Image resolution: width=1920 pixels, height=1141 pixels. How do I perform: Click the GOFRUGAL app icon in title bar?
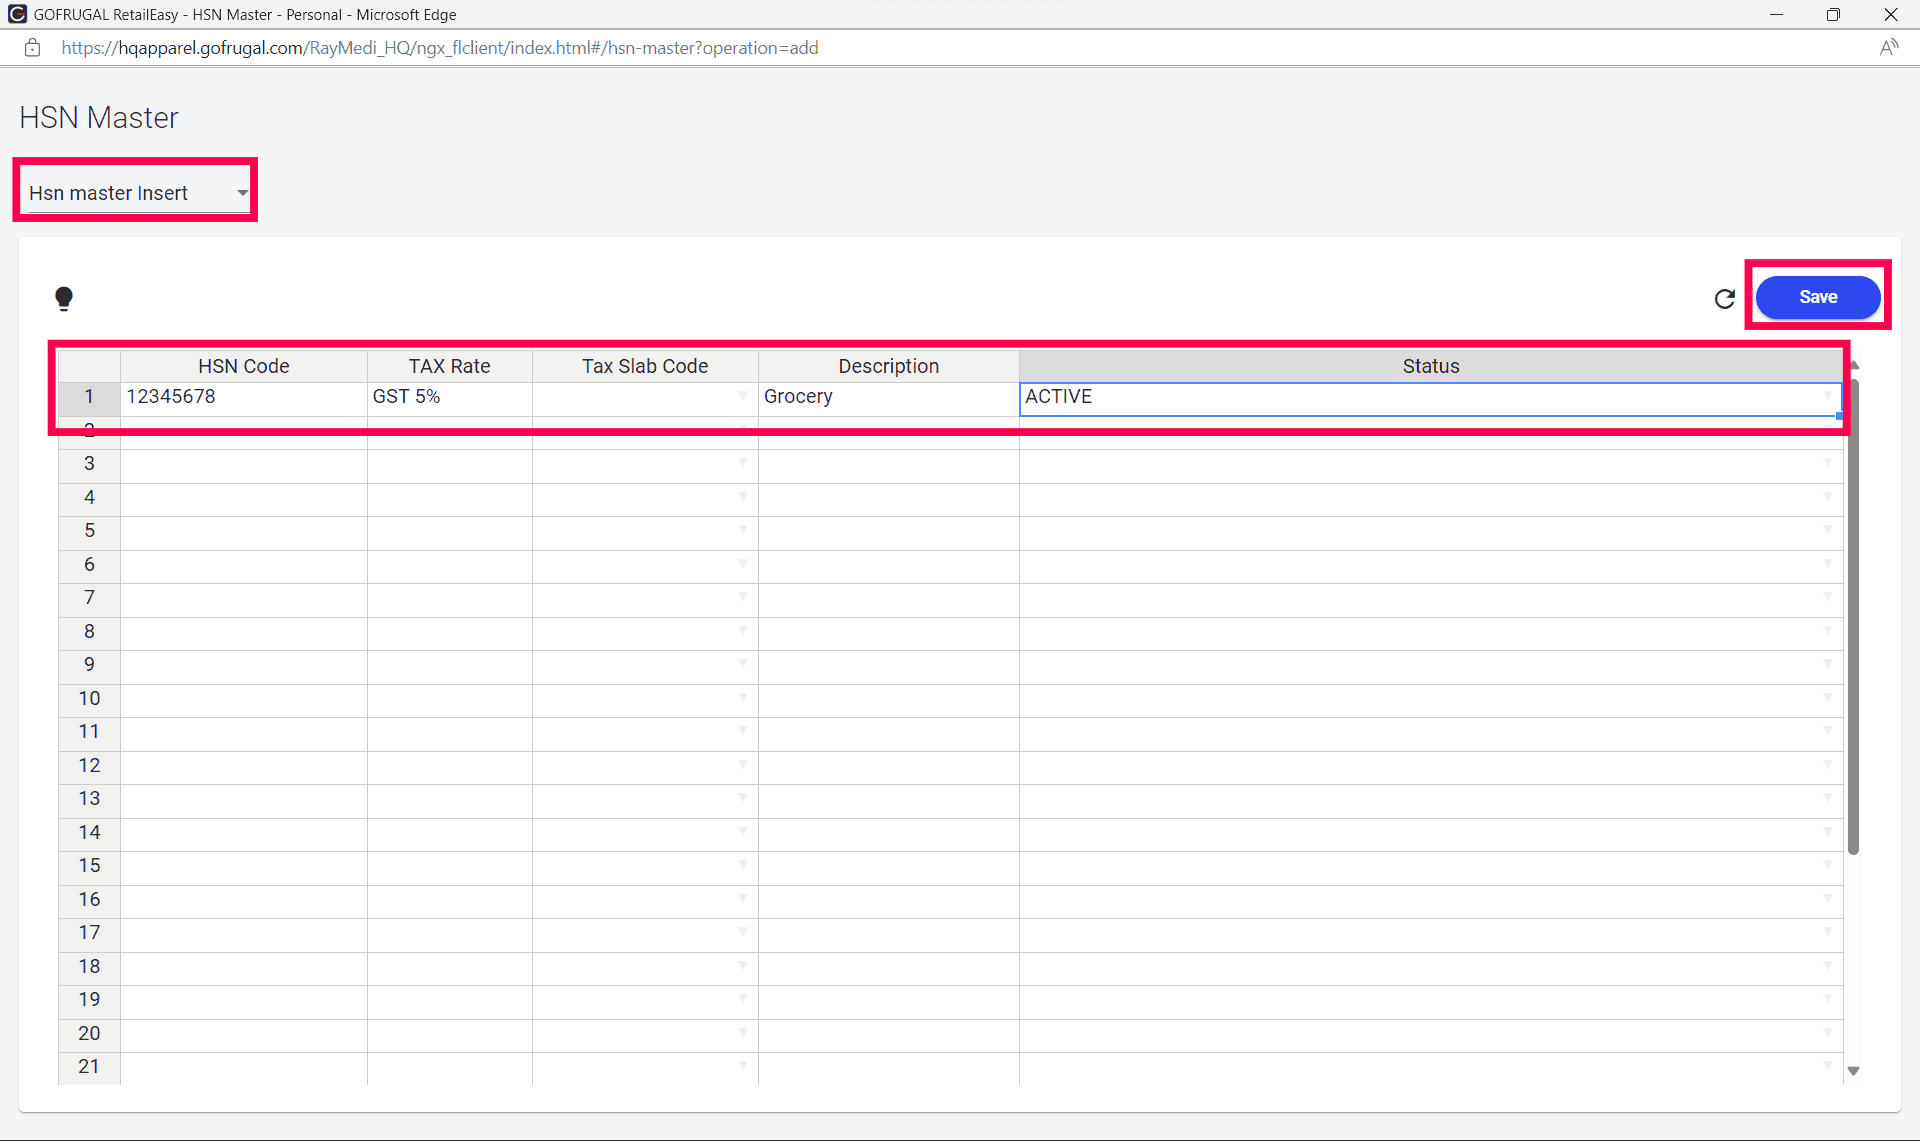tap(16, 14)
